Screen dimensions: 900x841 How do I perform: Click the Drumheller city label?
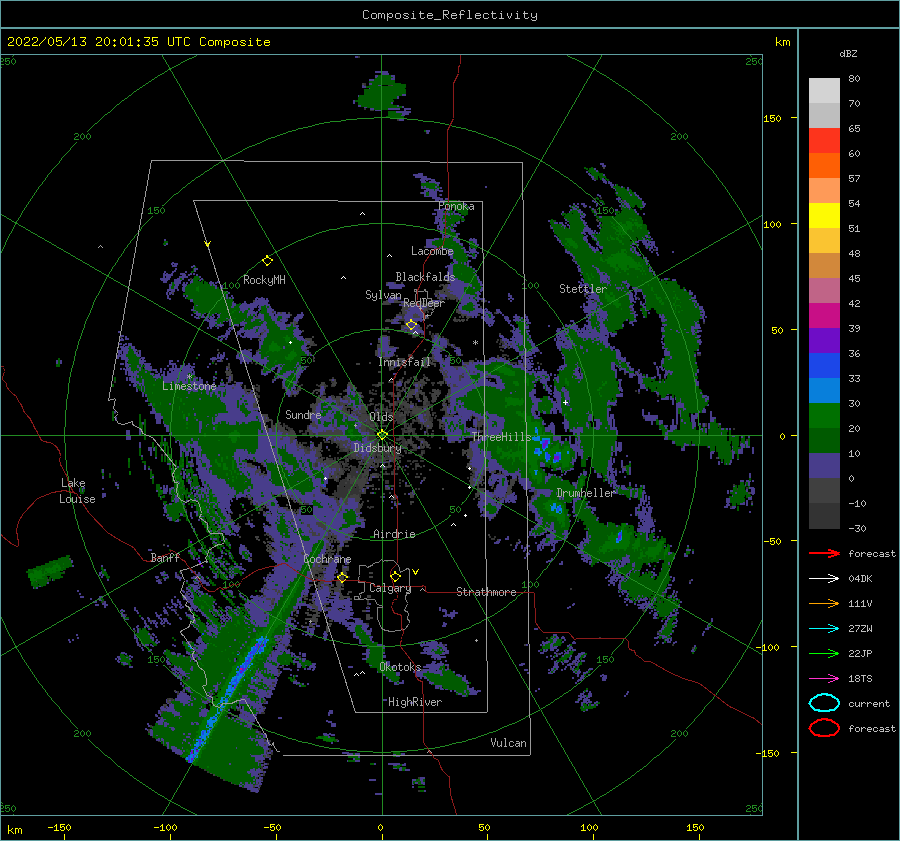coord(586,493)
